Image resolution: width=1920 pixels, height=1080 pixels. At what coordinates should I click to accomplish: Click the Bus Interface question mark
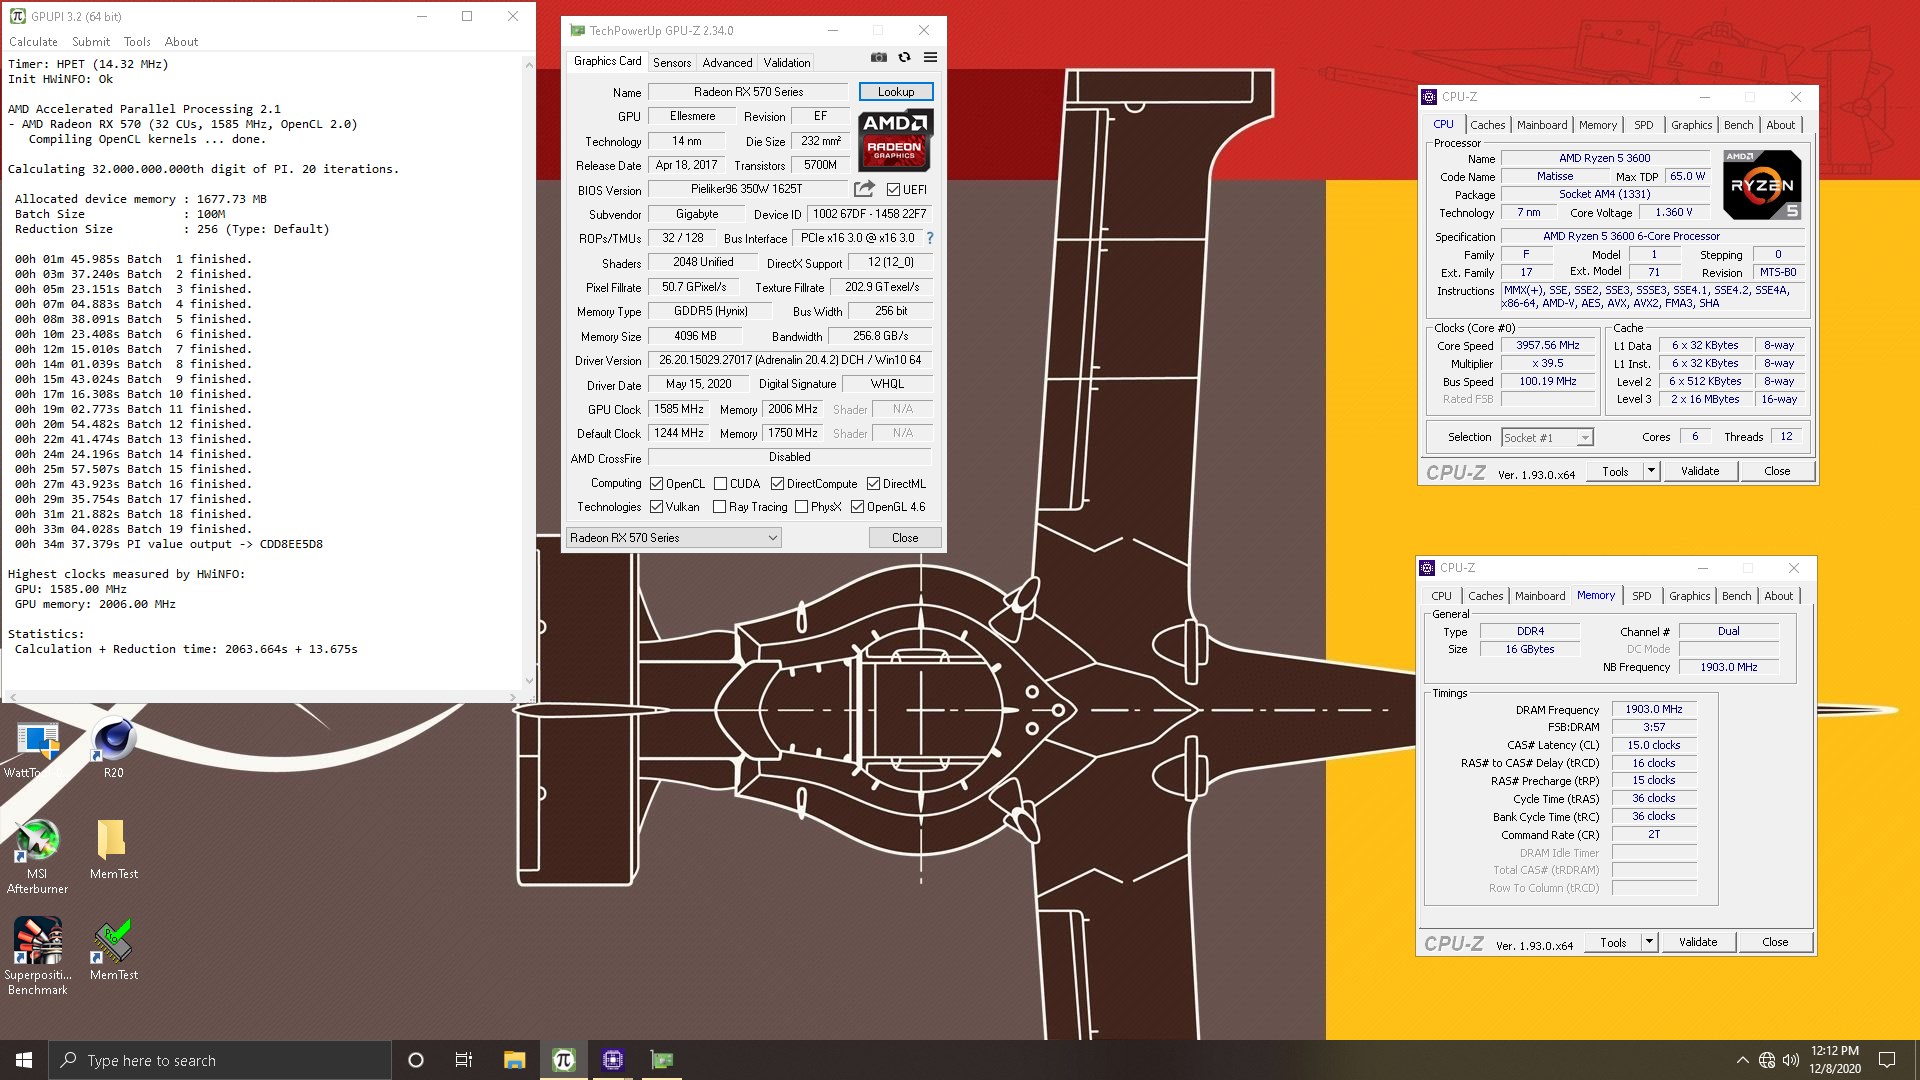click(930, 238)
